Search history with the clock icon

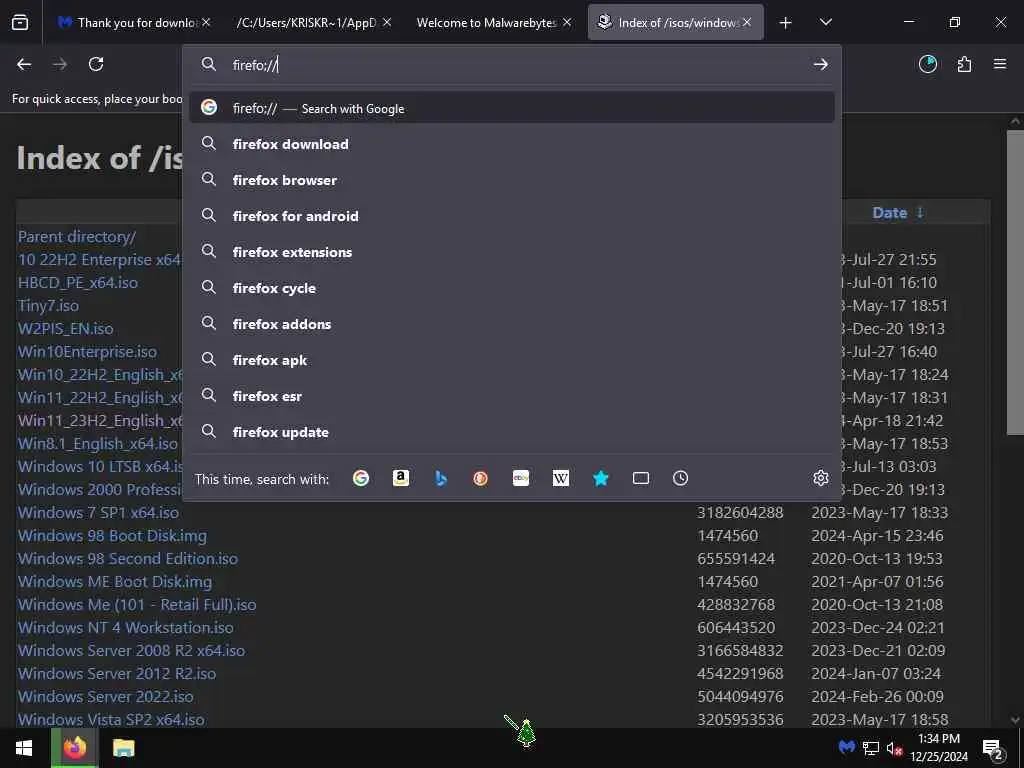tap(680, 478)
